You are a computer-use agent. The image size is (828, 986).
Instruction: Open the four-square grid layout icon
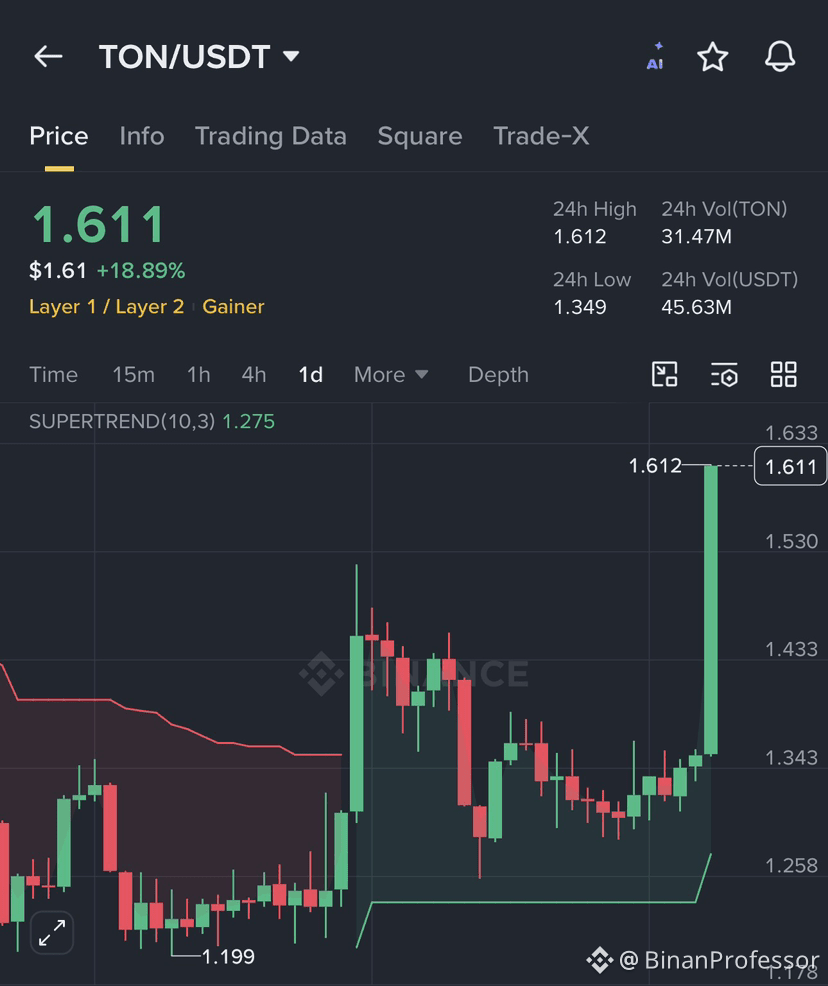(784, 374)
